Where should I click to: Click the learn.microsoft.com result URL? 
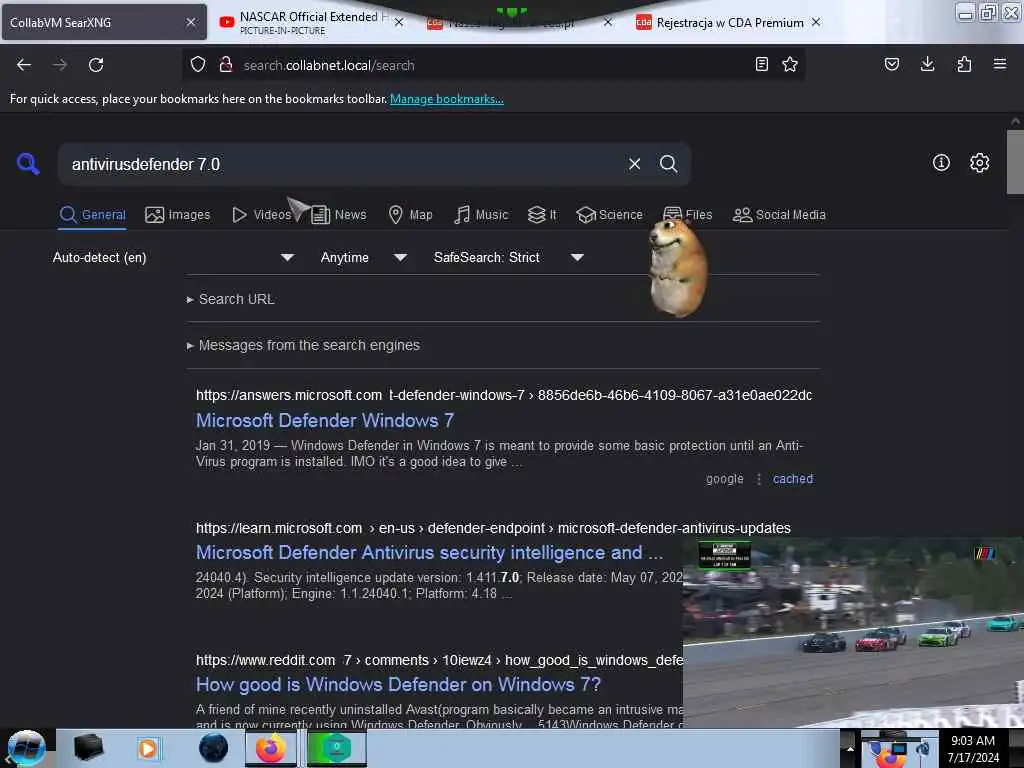click(493, 528)
